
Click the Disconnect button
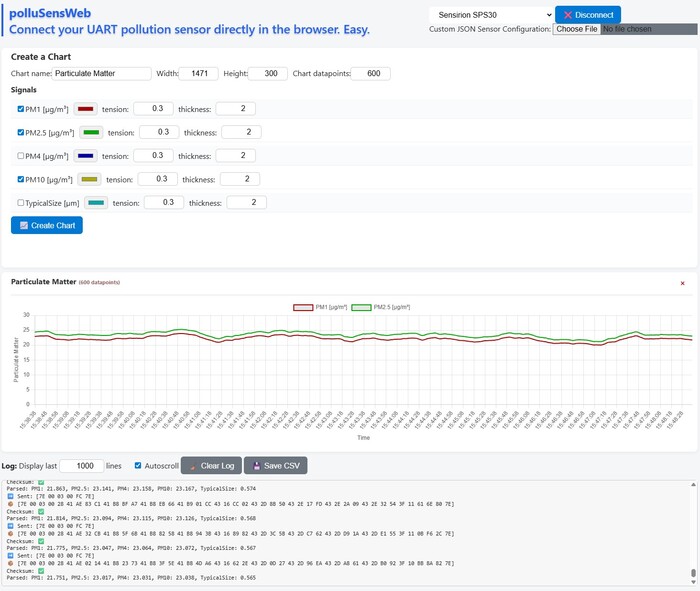(x=588, y=15)
